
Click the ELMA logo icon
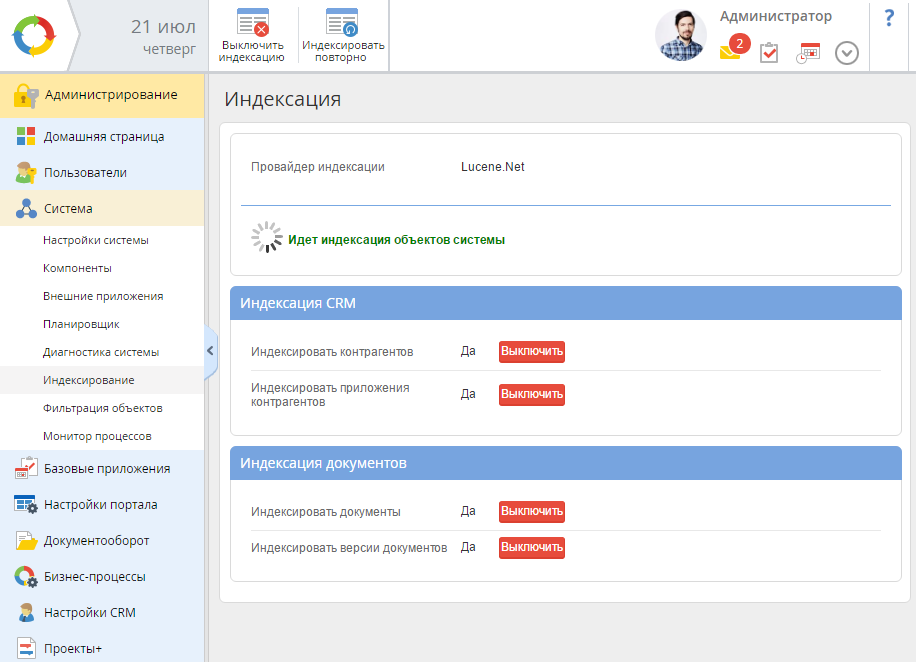pyautogui.click(x=36, y=35)
